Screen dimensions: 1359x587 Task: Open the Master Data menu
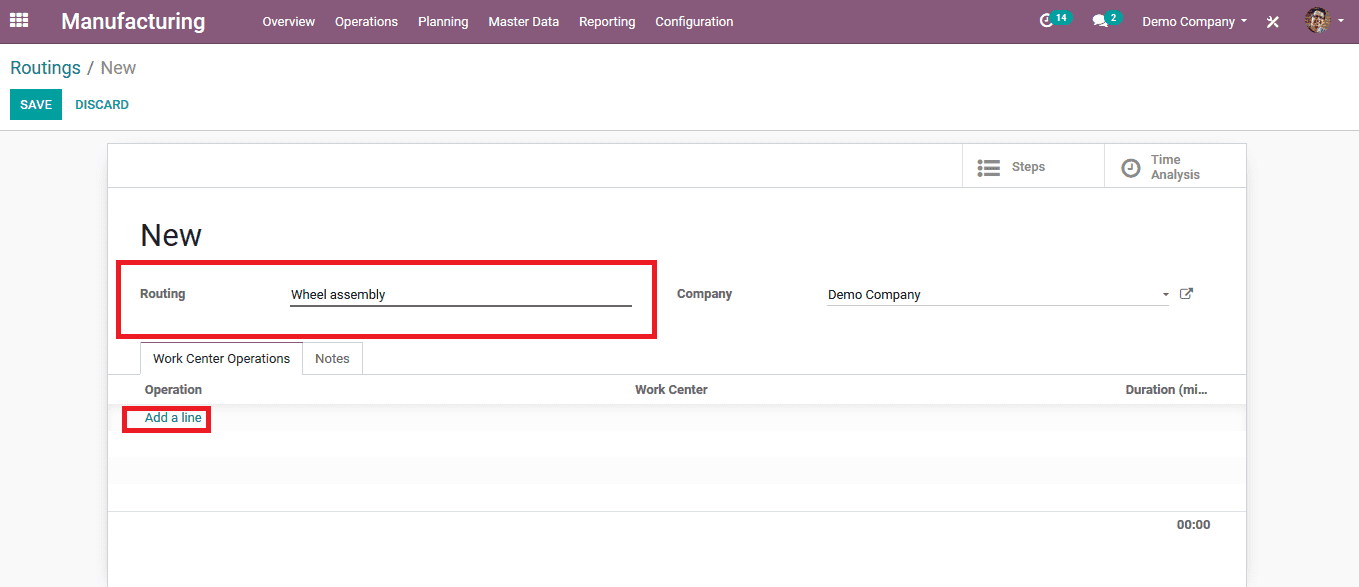(x=523, y=21)
